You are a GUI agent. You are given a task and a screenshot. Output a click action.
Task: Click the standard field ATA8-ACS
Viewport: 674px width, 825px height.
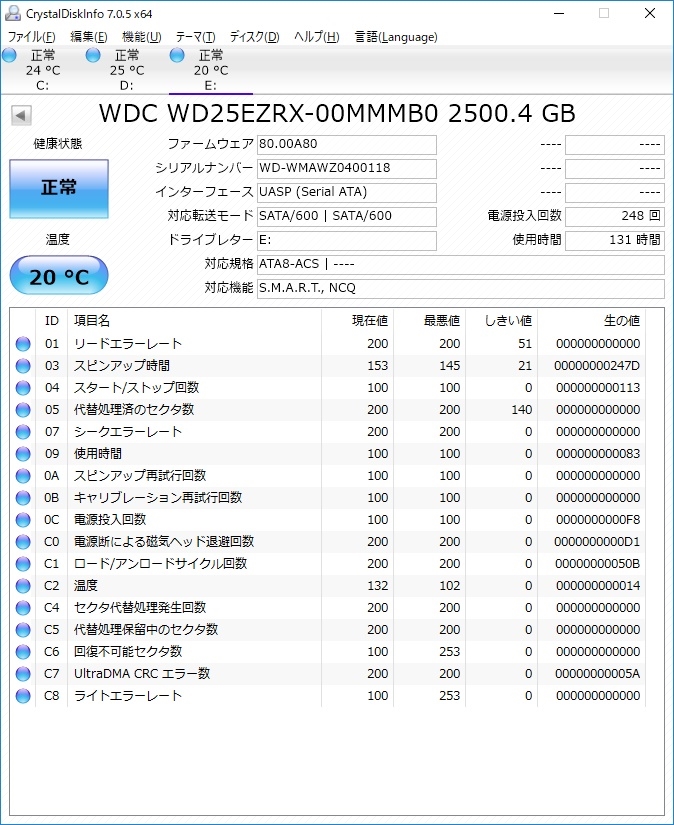tap(460, 264)
